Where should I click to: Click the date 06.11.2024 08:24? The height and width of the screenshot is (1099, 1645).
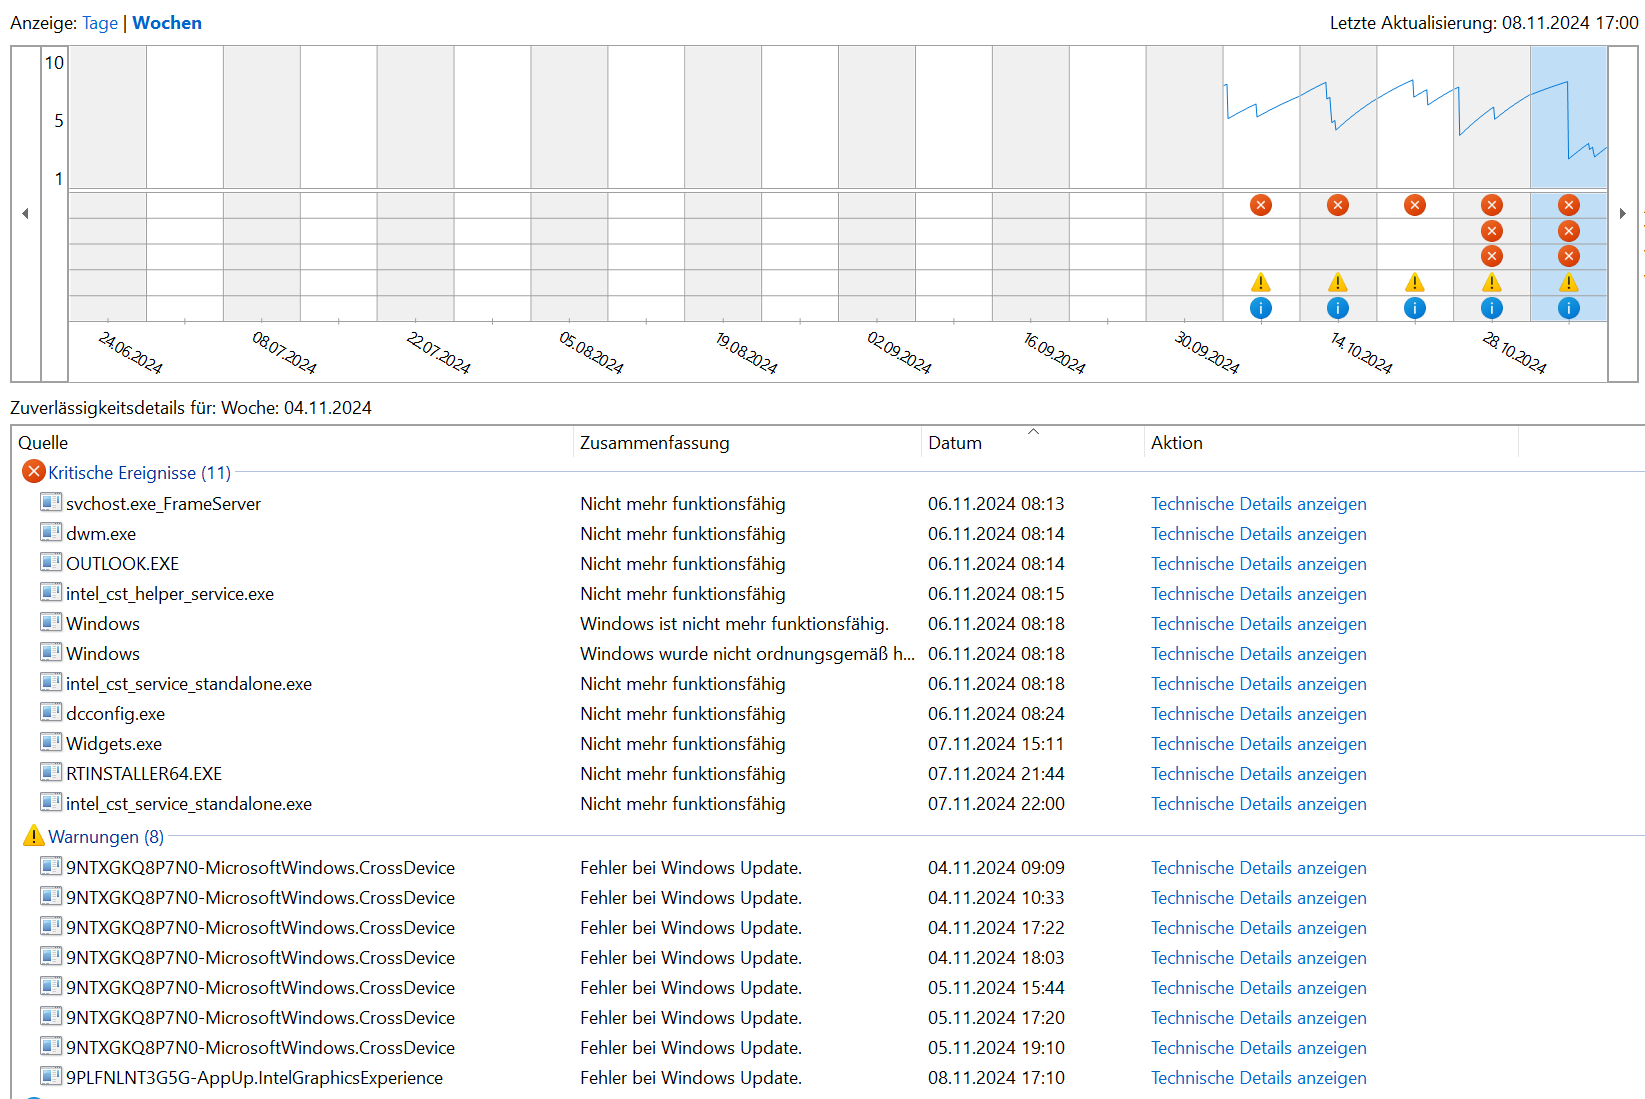(996, 714)
